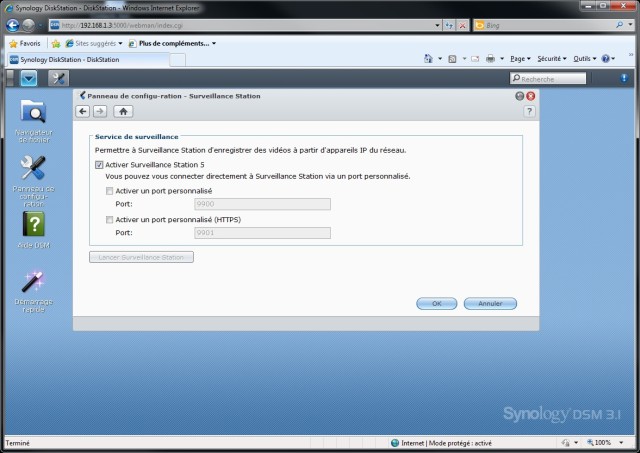The height and width of the screenshot is (453, 640).
Task: Click the HTTPS port 9901 input field
Action: 262,233
